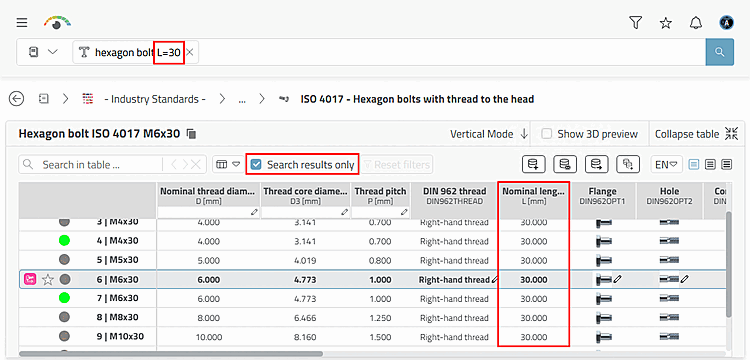Image resolution: width=750 pixels, height=360 pixels.
Task: Open the EN language dropdown
Action: 666,164
